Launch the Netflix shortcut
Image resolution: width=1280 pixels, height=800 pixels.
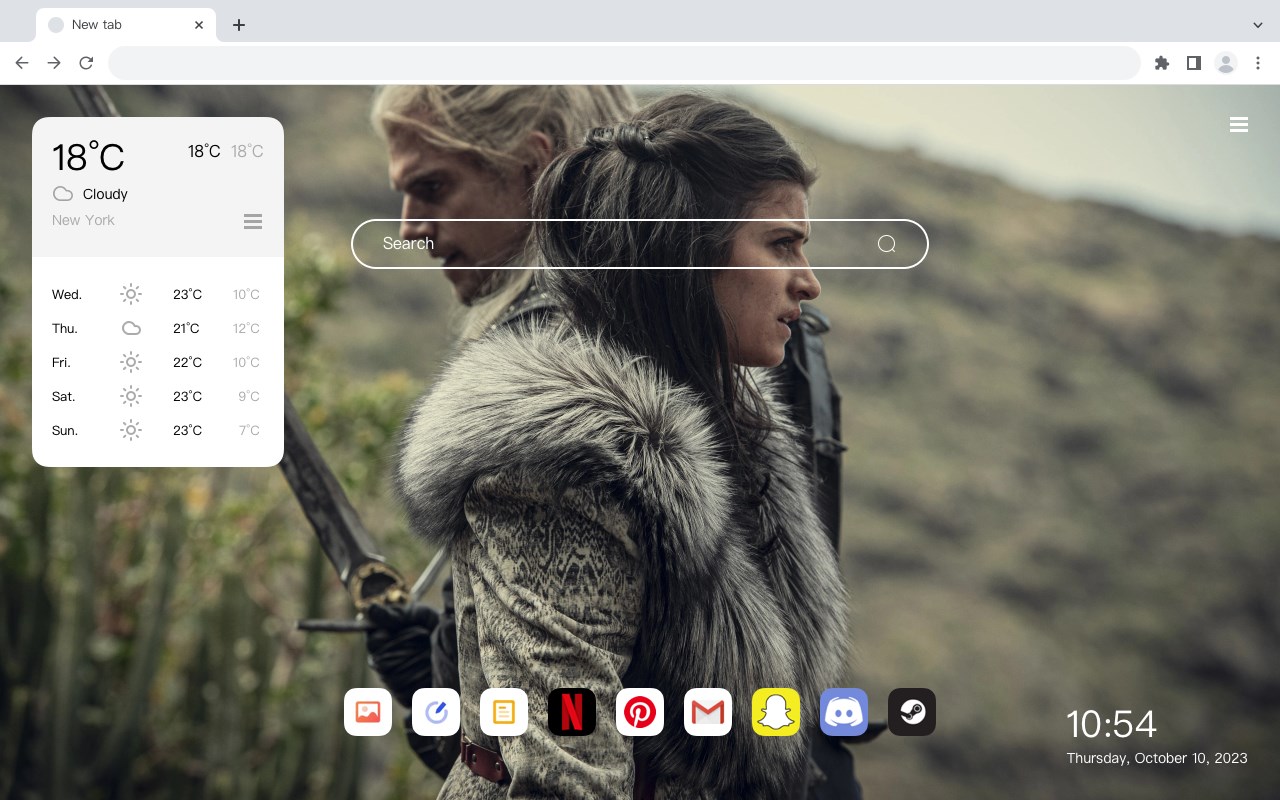coord(572,712)
